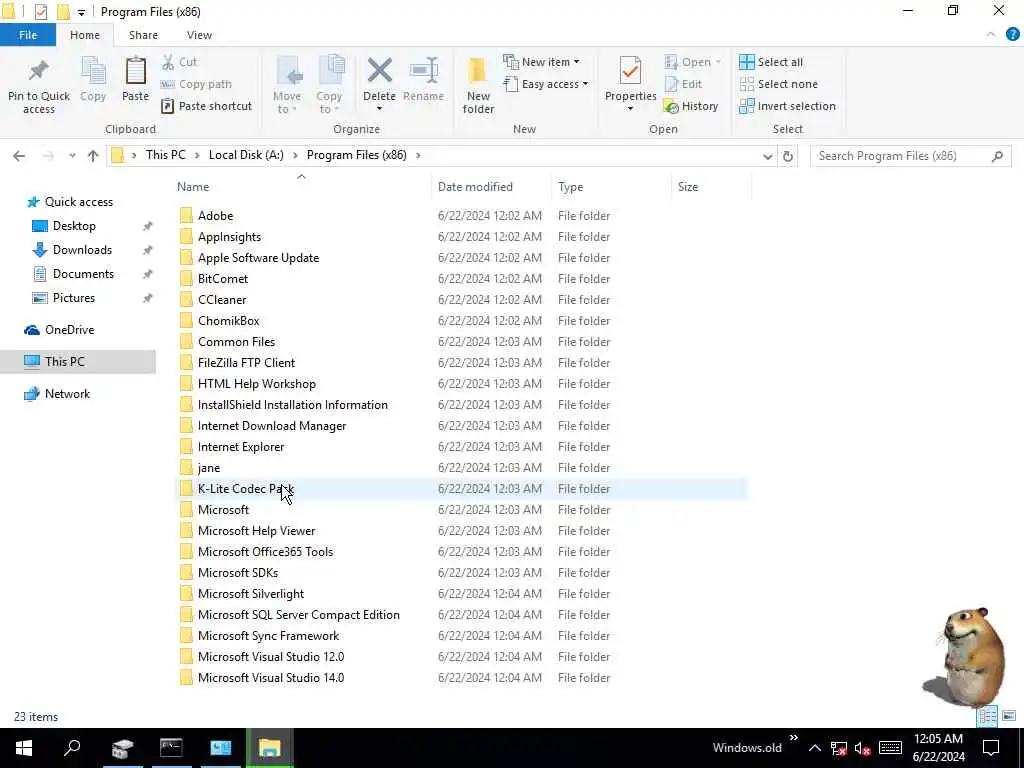1024x768 pixels.
Task: Open Command Prompt from taskbar
Action: [171, 748]
